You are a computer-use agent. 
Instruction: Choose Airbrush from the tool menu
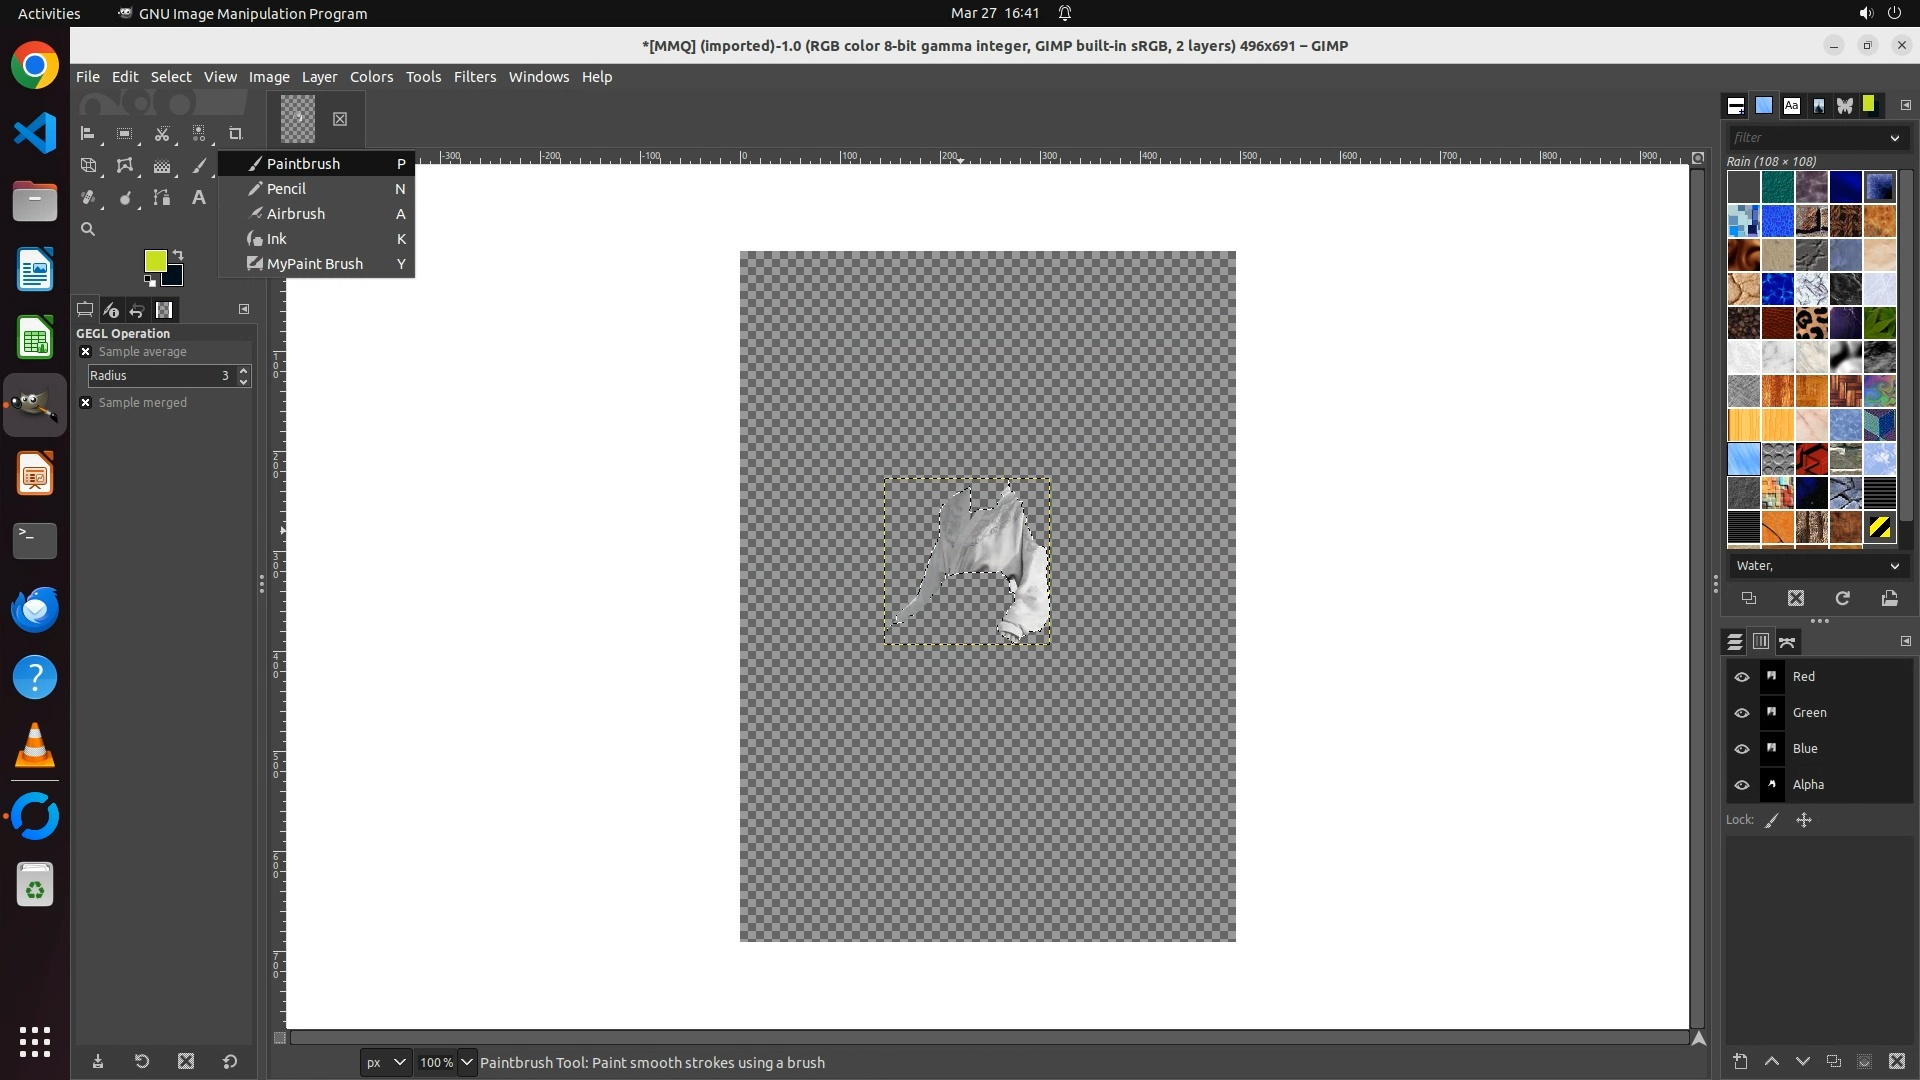296,214
